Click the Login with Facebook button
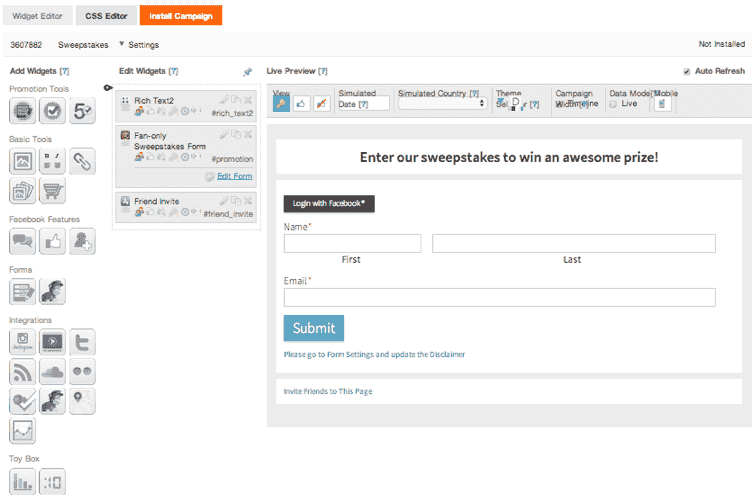The image size is (752, 503). coord(329,203)
